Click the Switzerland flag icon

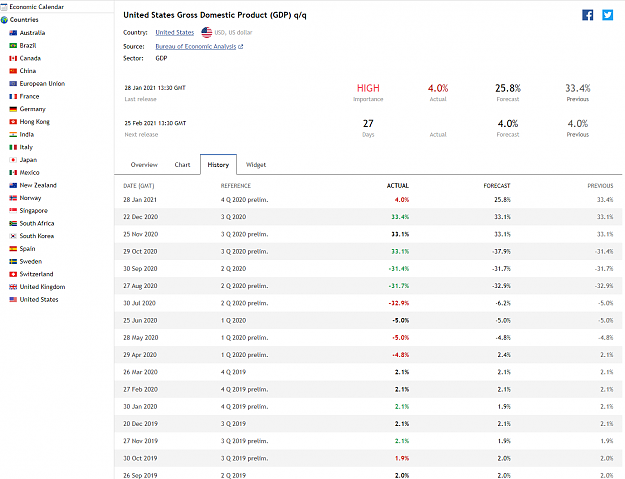click(x=13, y=274)
